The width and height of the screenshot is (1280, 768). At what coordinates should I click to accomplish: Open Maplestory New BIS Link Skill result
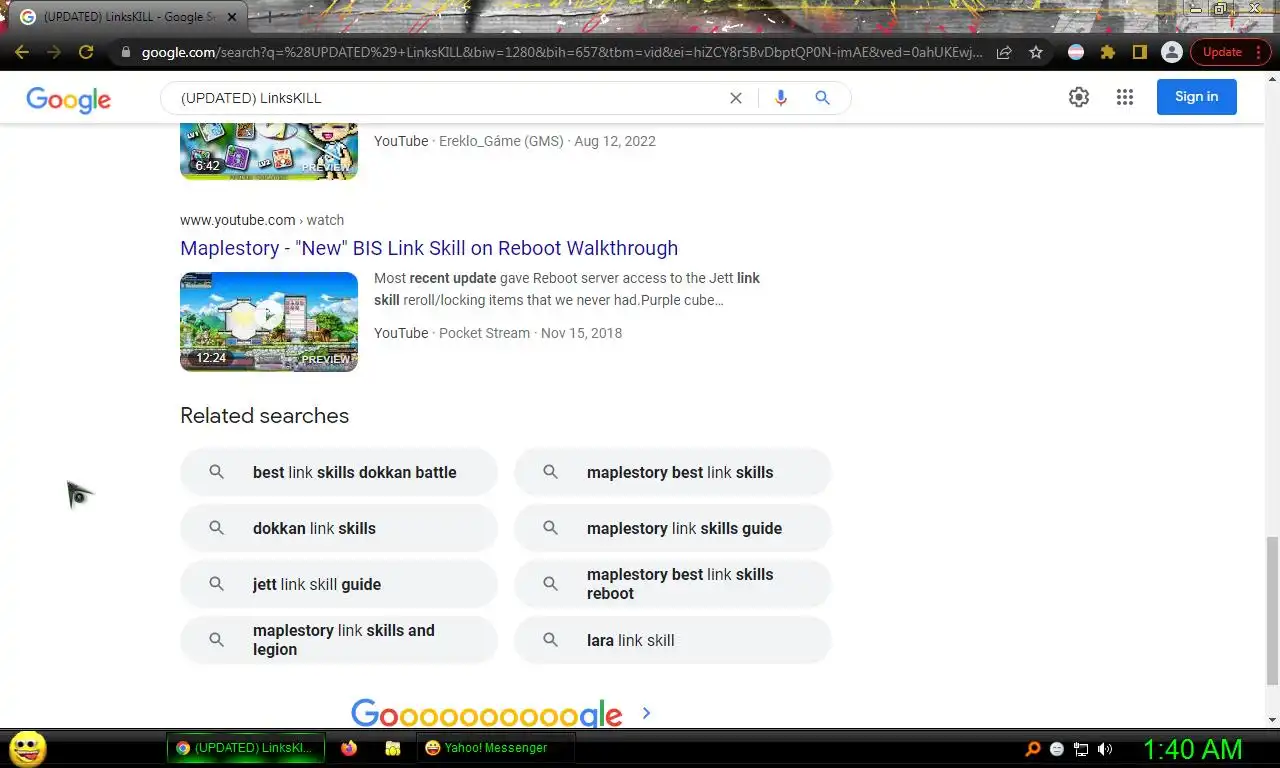point(429,248)
